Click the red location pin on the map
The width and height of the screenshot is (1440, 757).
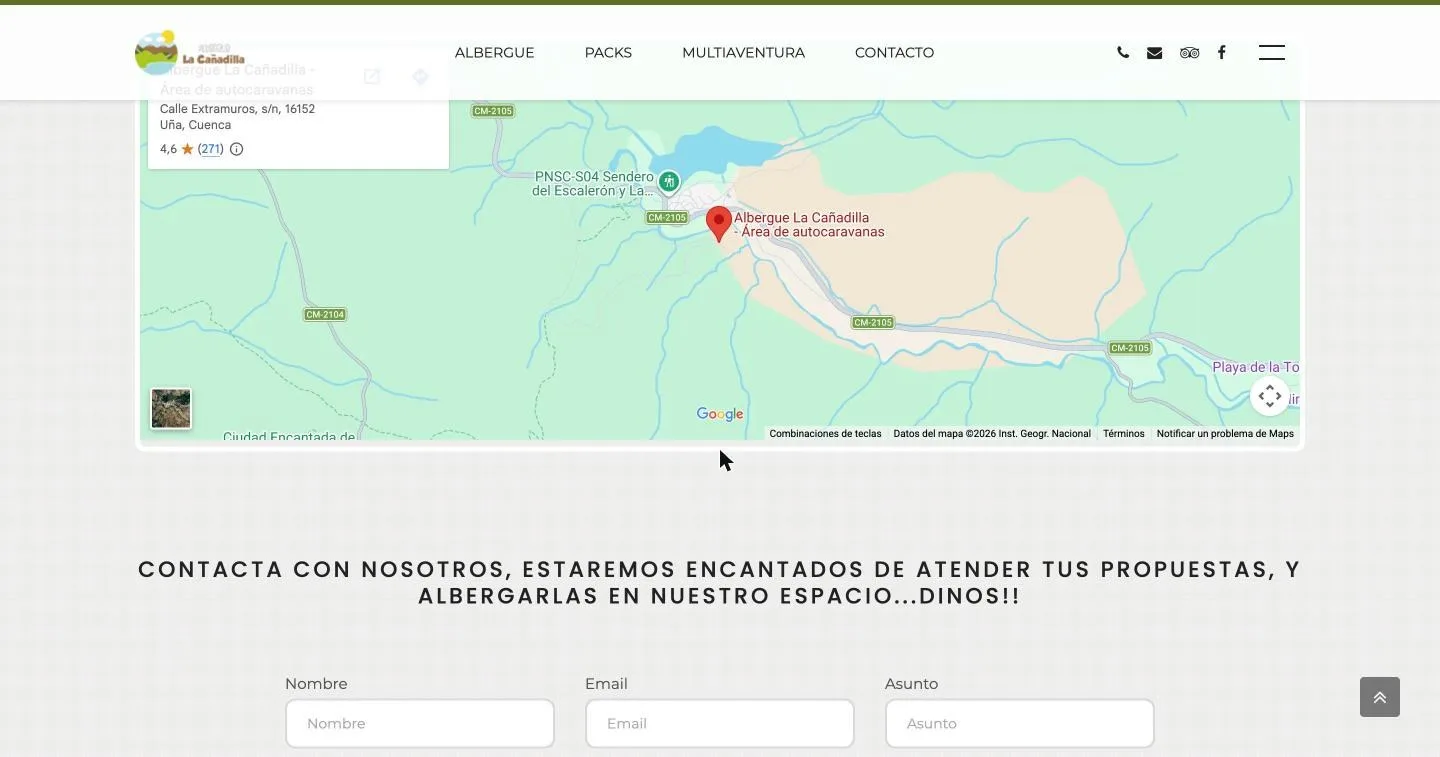(x=718, y=224)
